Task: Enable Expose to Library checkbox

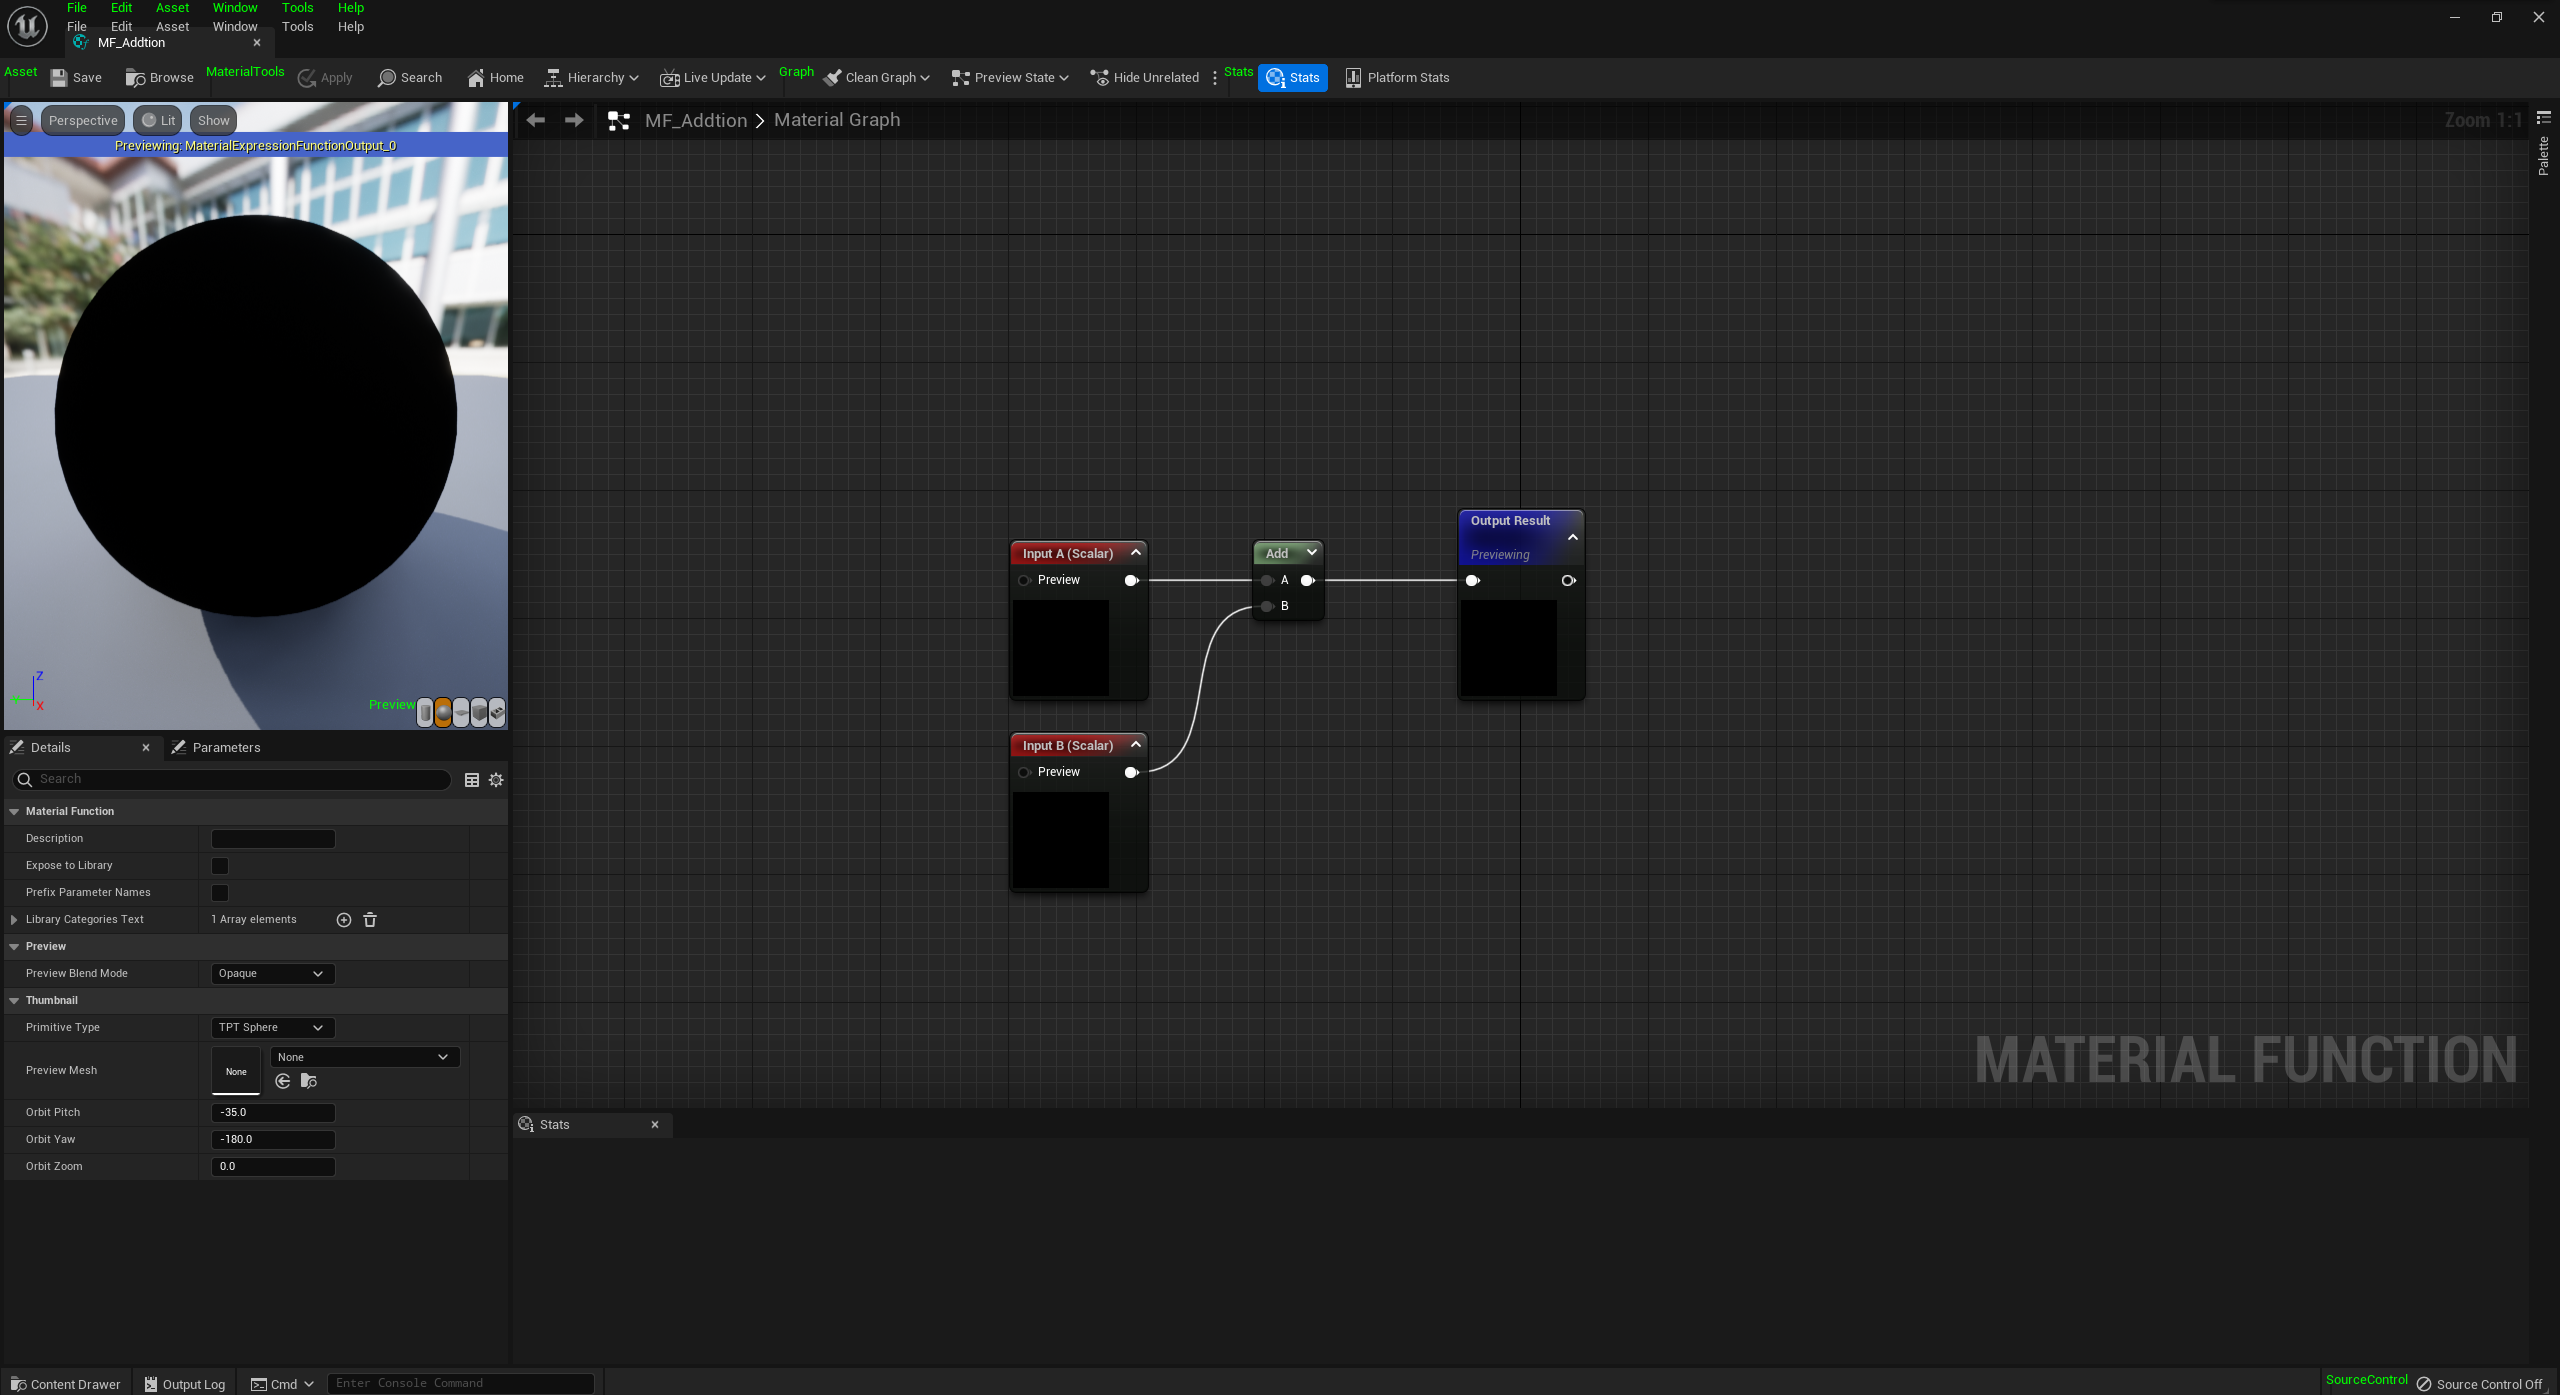Action: click(x=220, y=866)
